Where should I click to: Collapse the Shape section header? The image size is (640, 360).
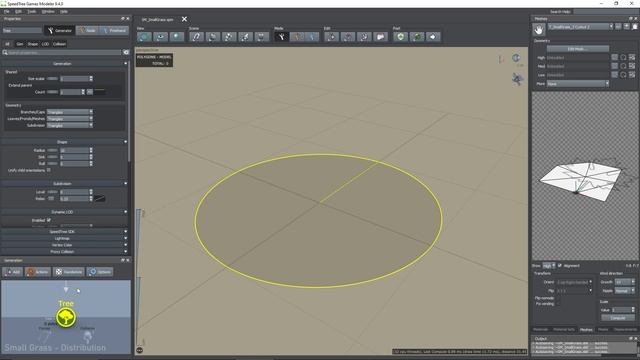64,142
